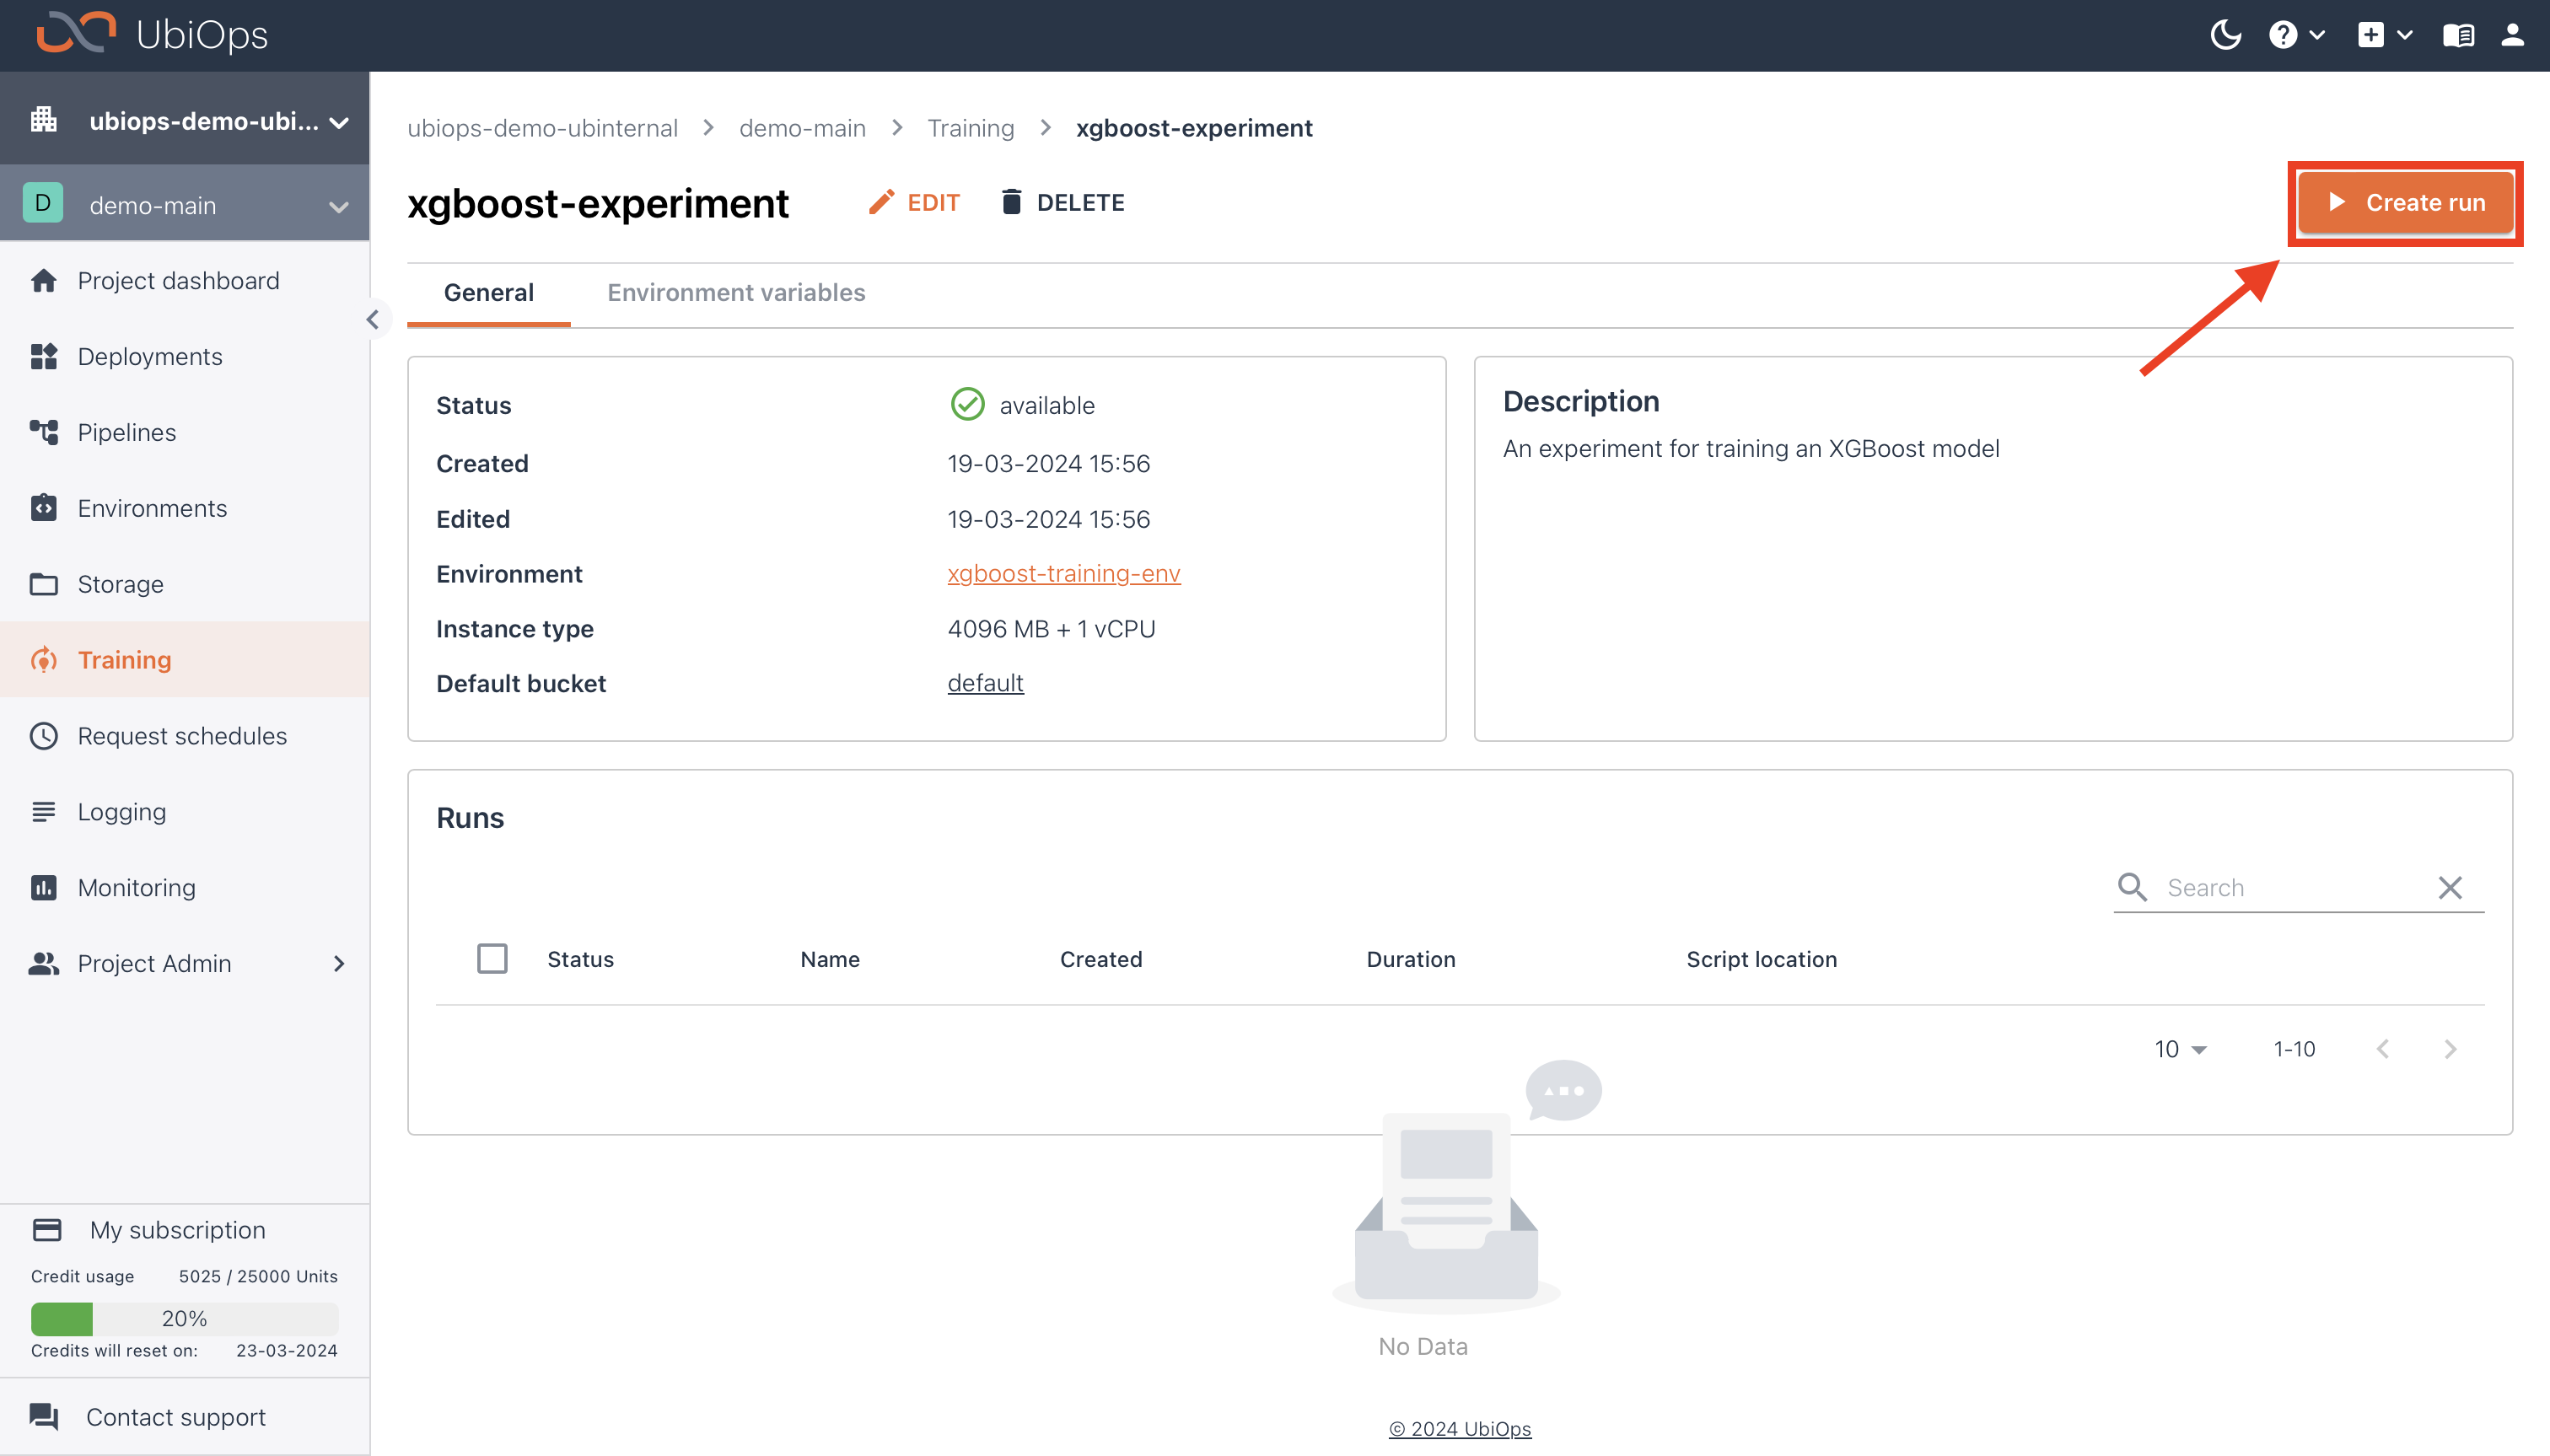Click the Training sidebar icon
Screen dimensions: 2550x1456
46,660
